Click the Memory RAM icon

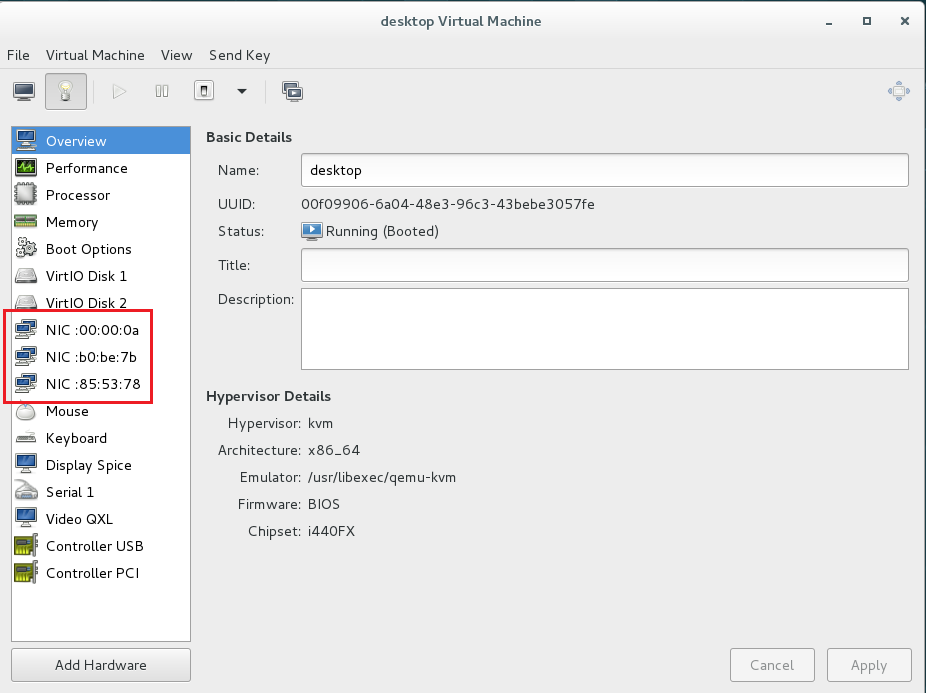pos(26,222)
